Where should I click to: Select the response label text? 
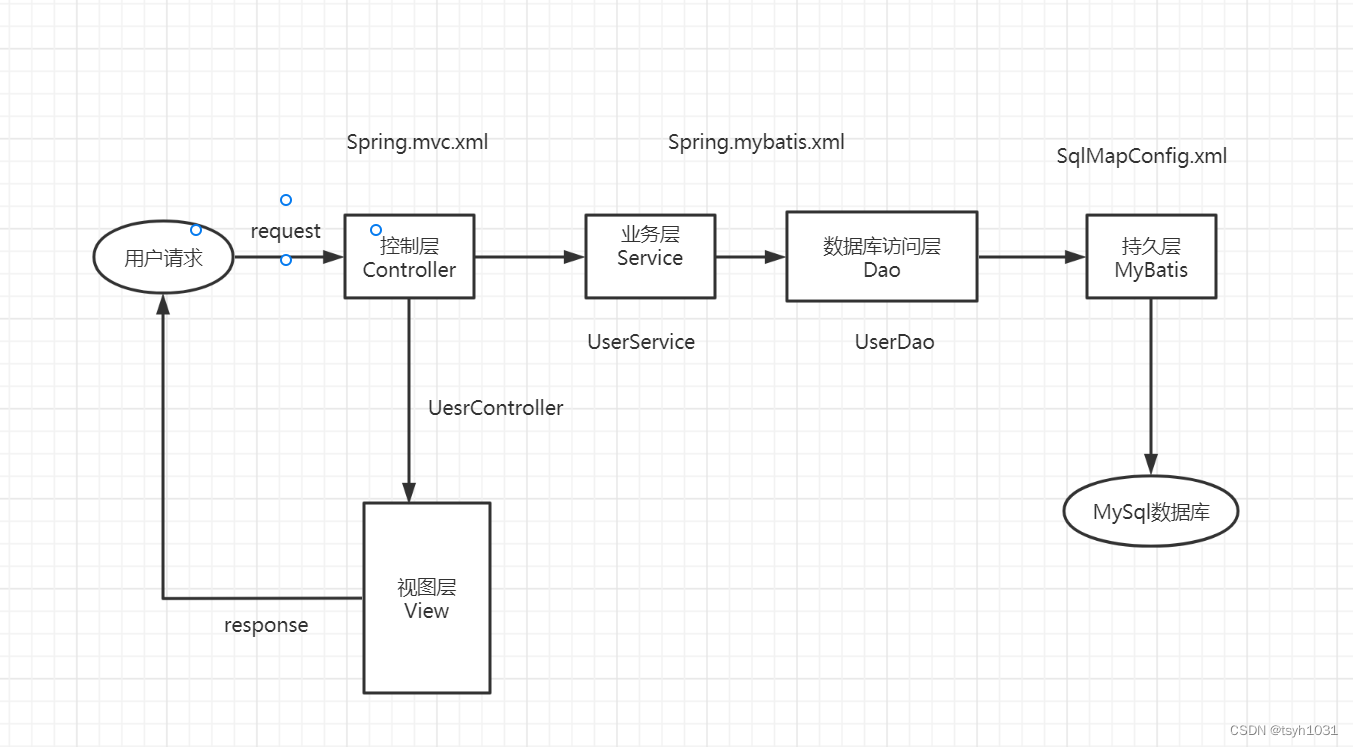click(x=265, y=625)
